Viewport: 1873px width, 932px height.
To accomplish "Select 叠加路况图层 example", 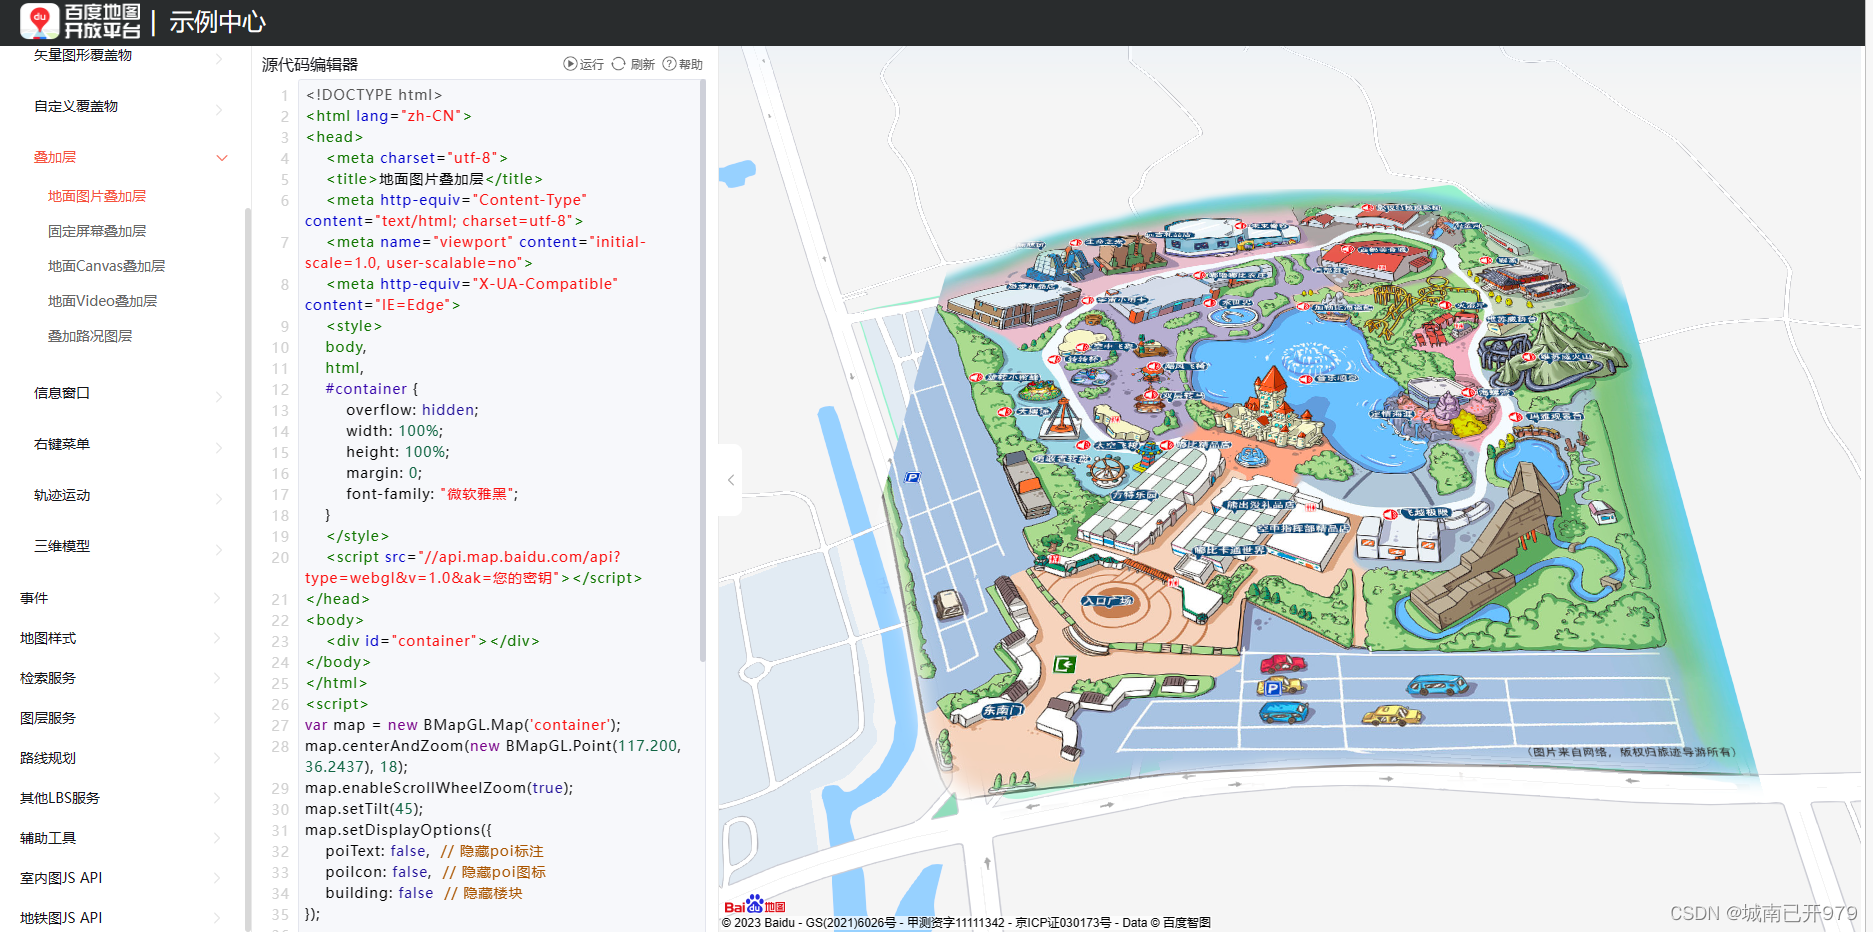I will point(90,336).
